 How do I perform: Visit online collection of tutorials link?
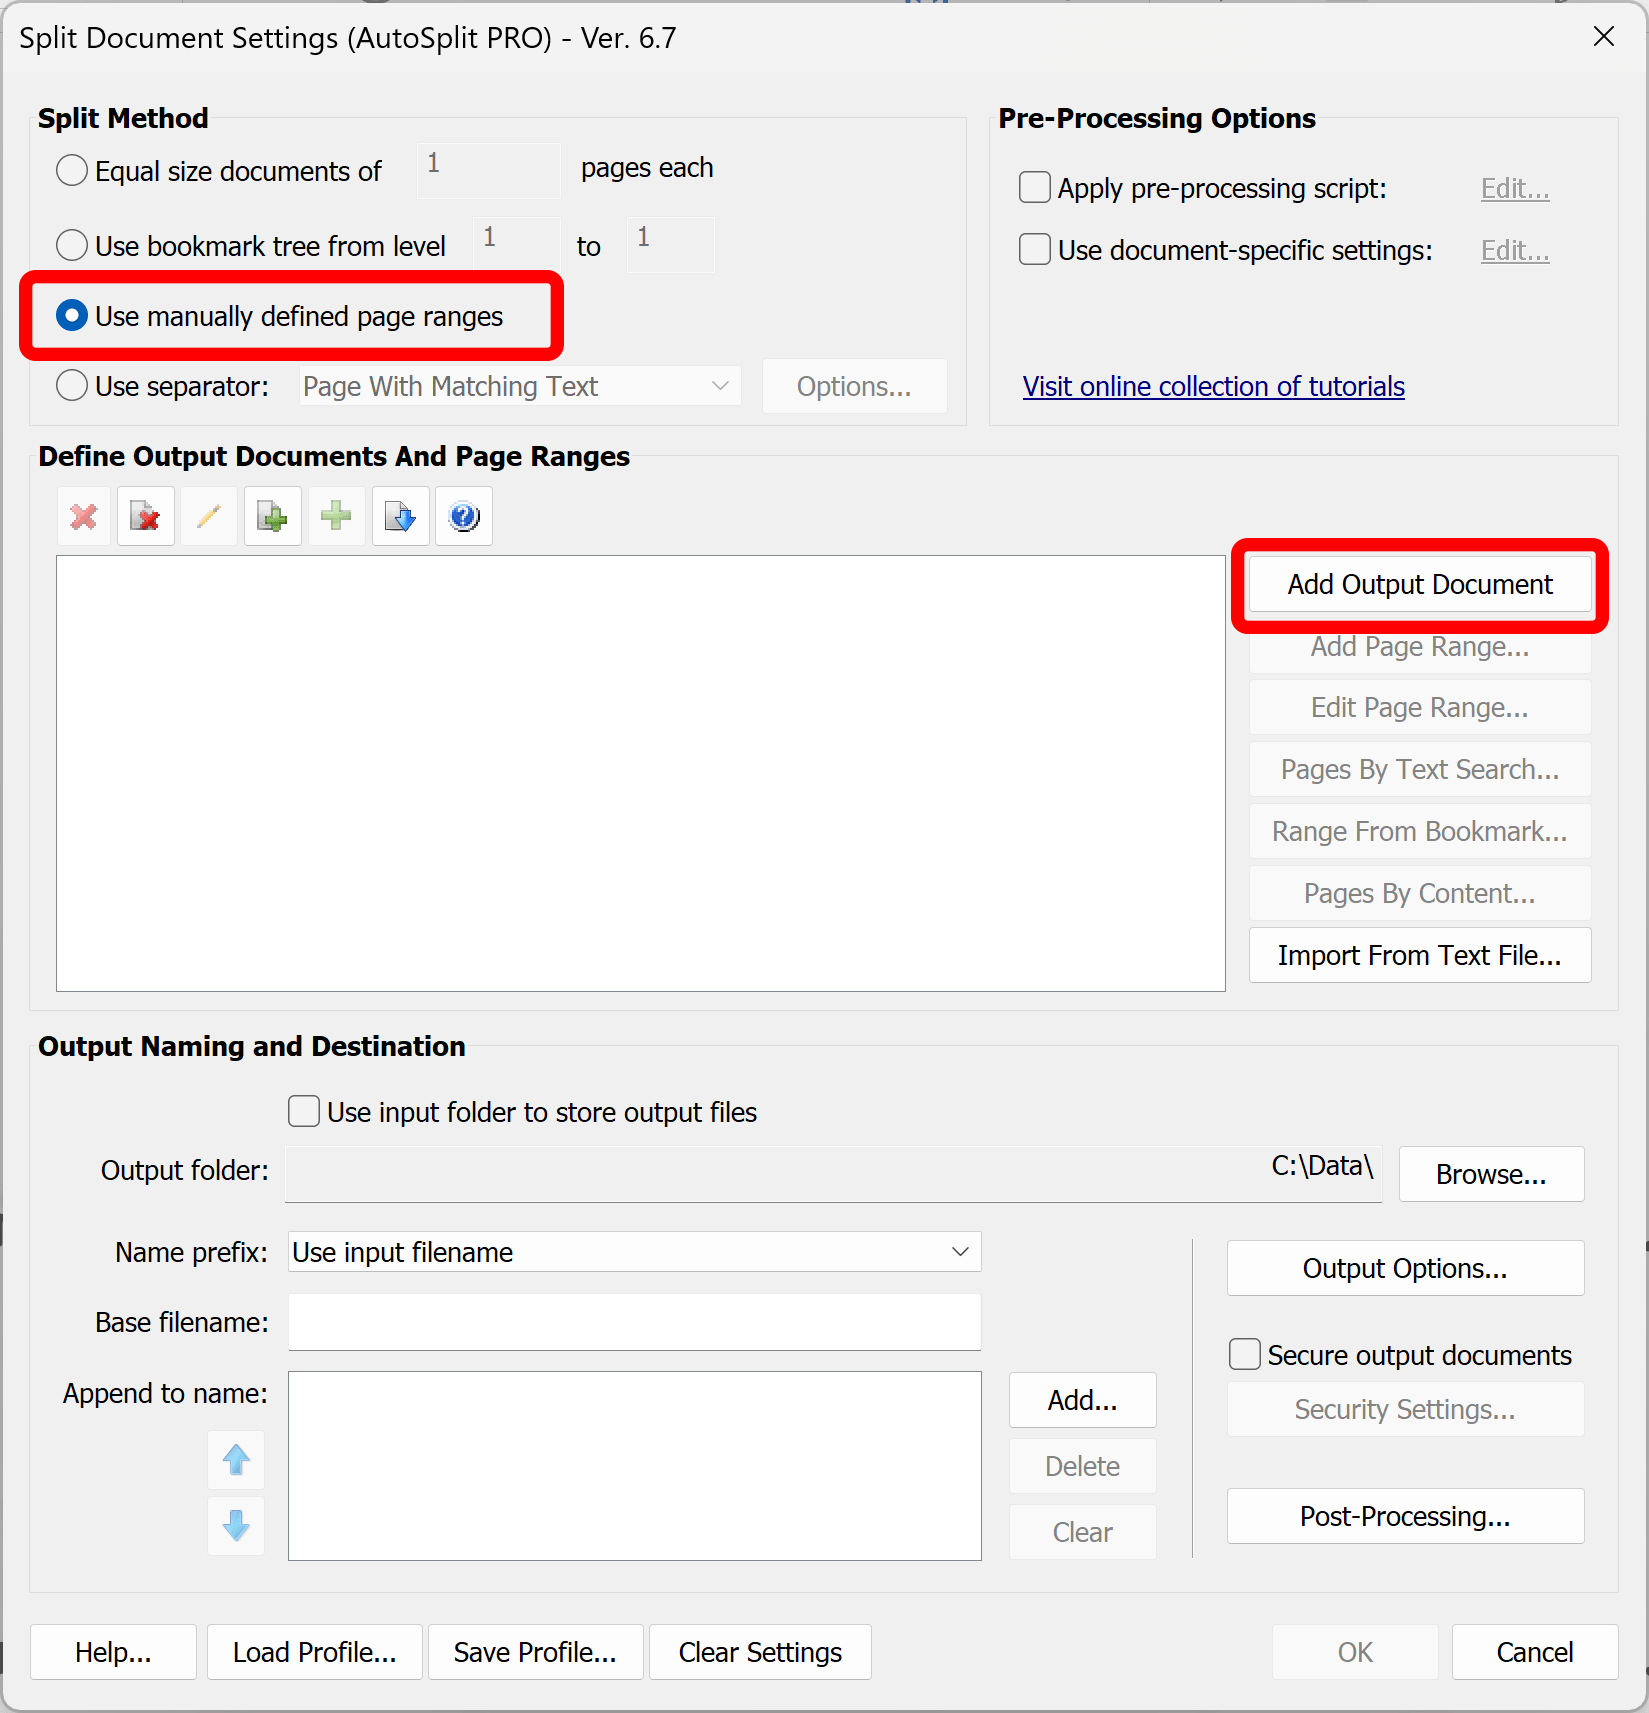click(1213, 386)
